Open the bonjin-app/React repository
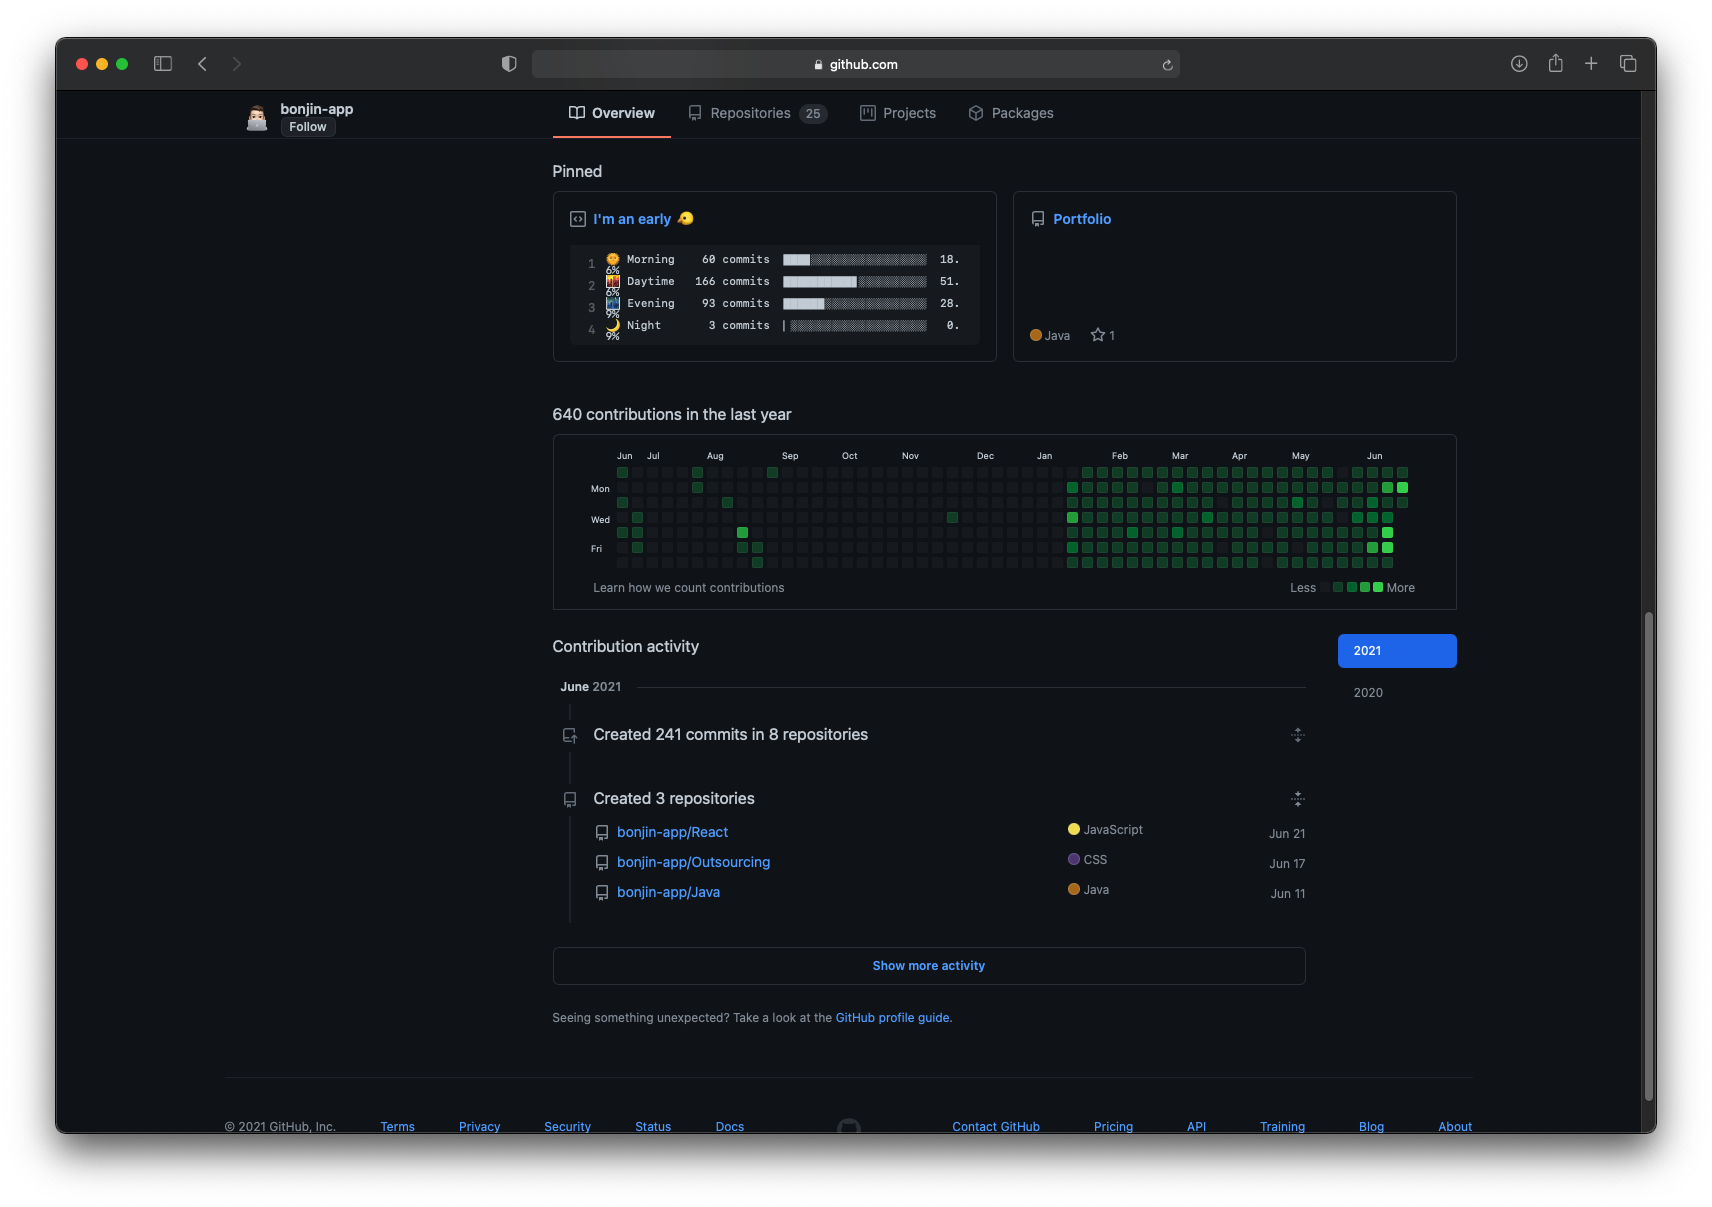 coord(672,832)
